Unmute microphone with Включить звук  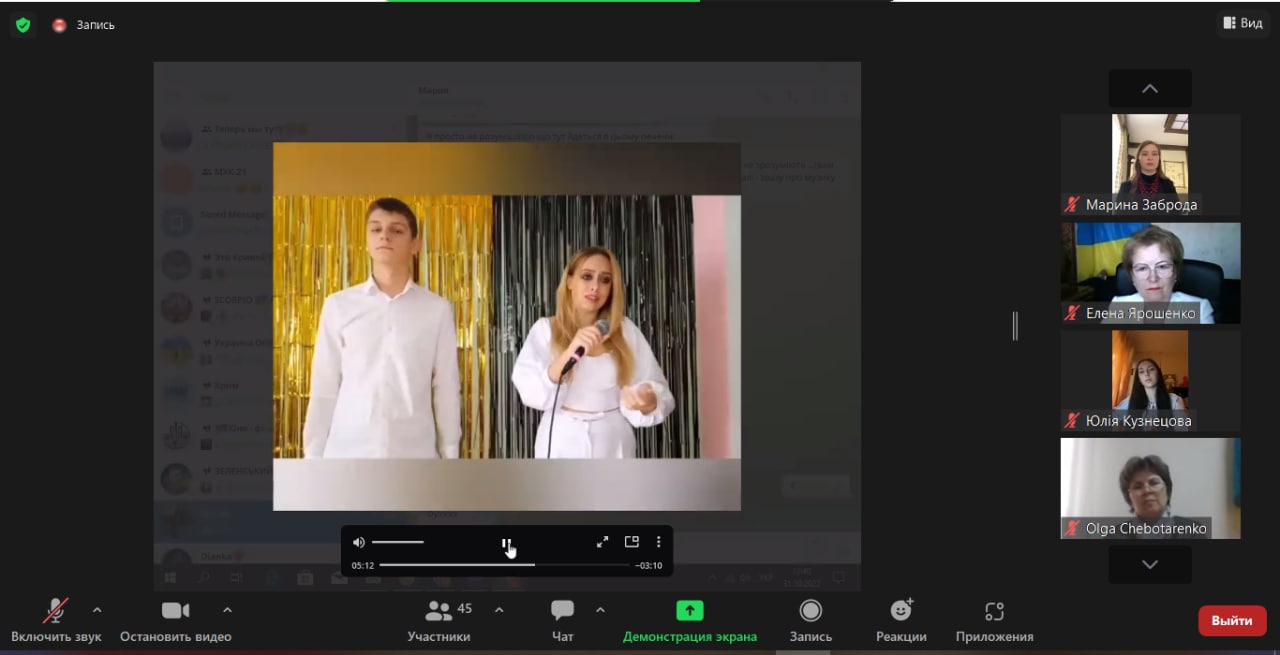tap(56, 611)
